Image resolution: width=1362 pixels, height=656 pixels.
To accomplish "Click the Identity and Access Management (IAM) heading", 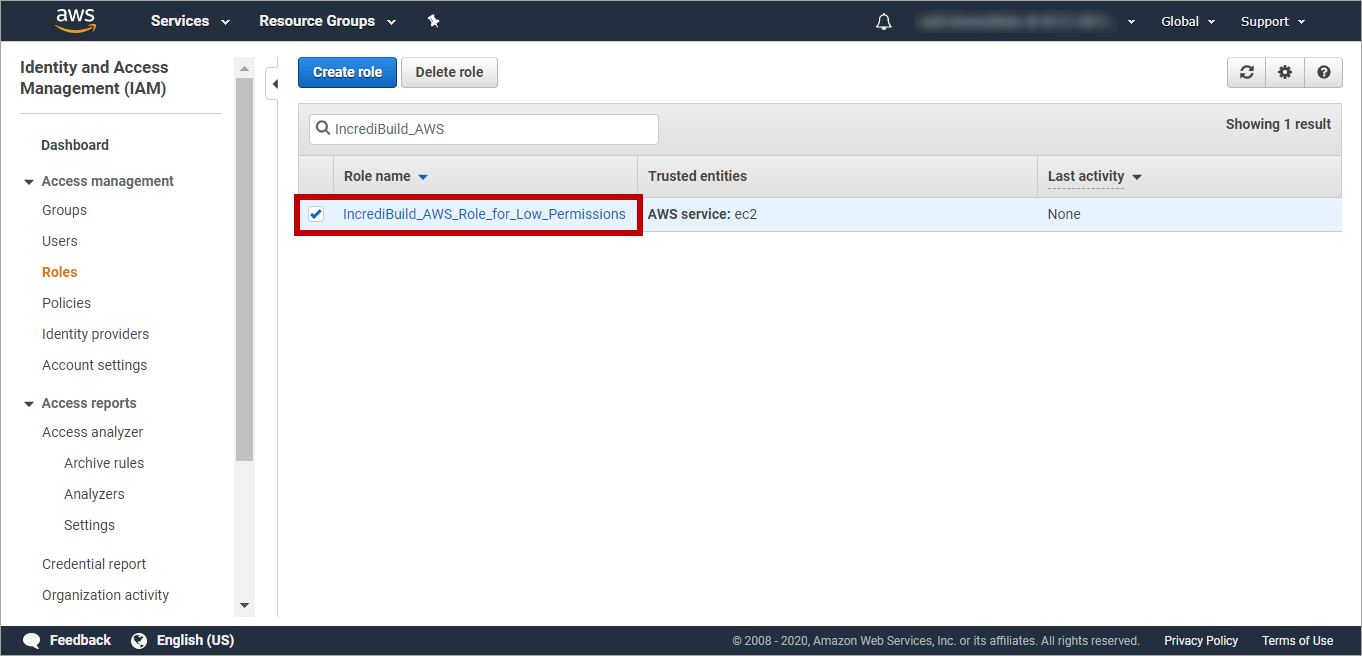I will (94, 78).
